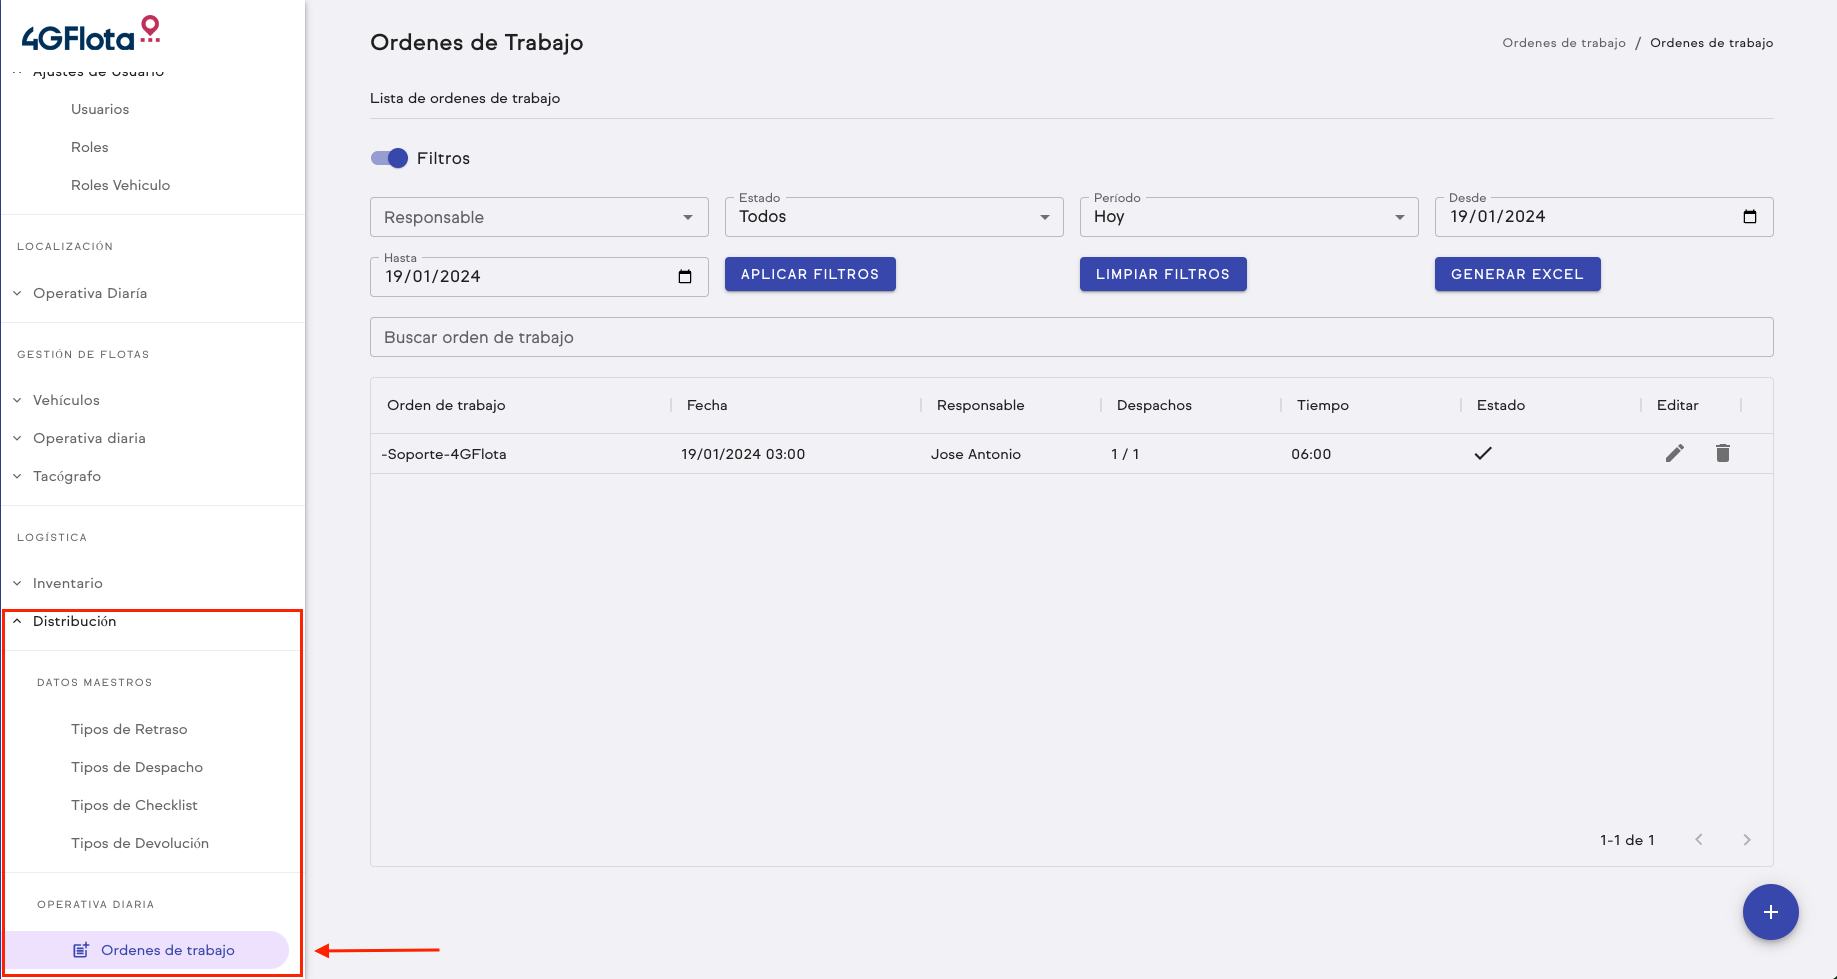
Task: Open Tipos de Despacho in sidebar
Action: point(137,767)
